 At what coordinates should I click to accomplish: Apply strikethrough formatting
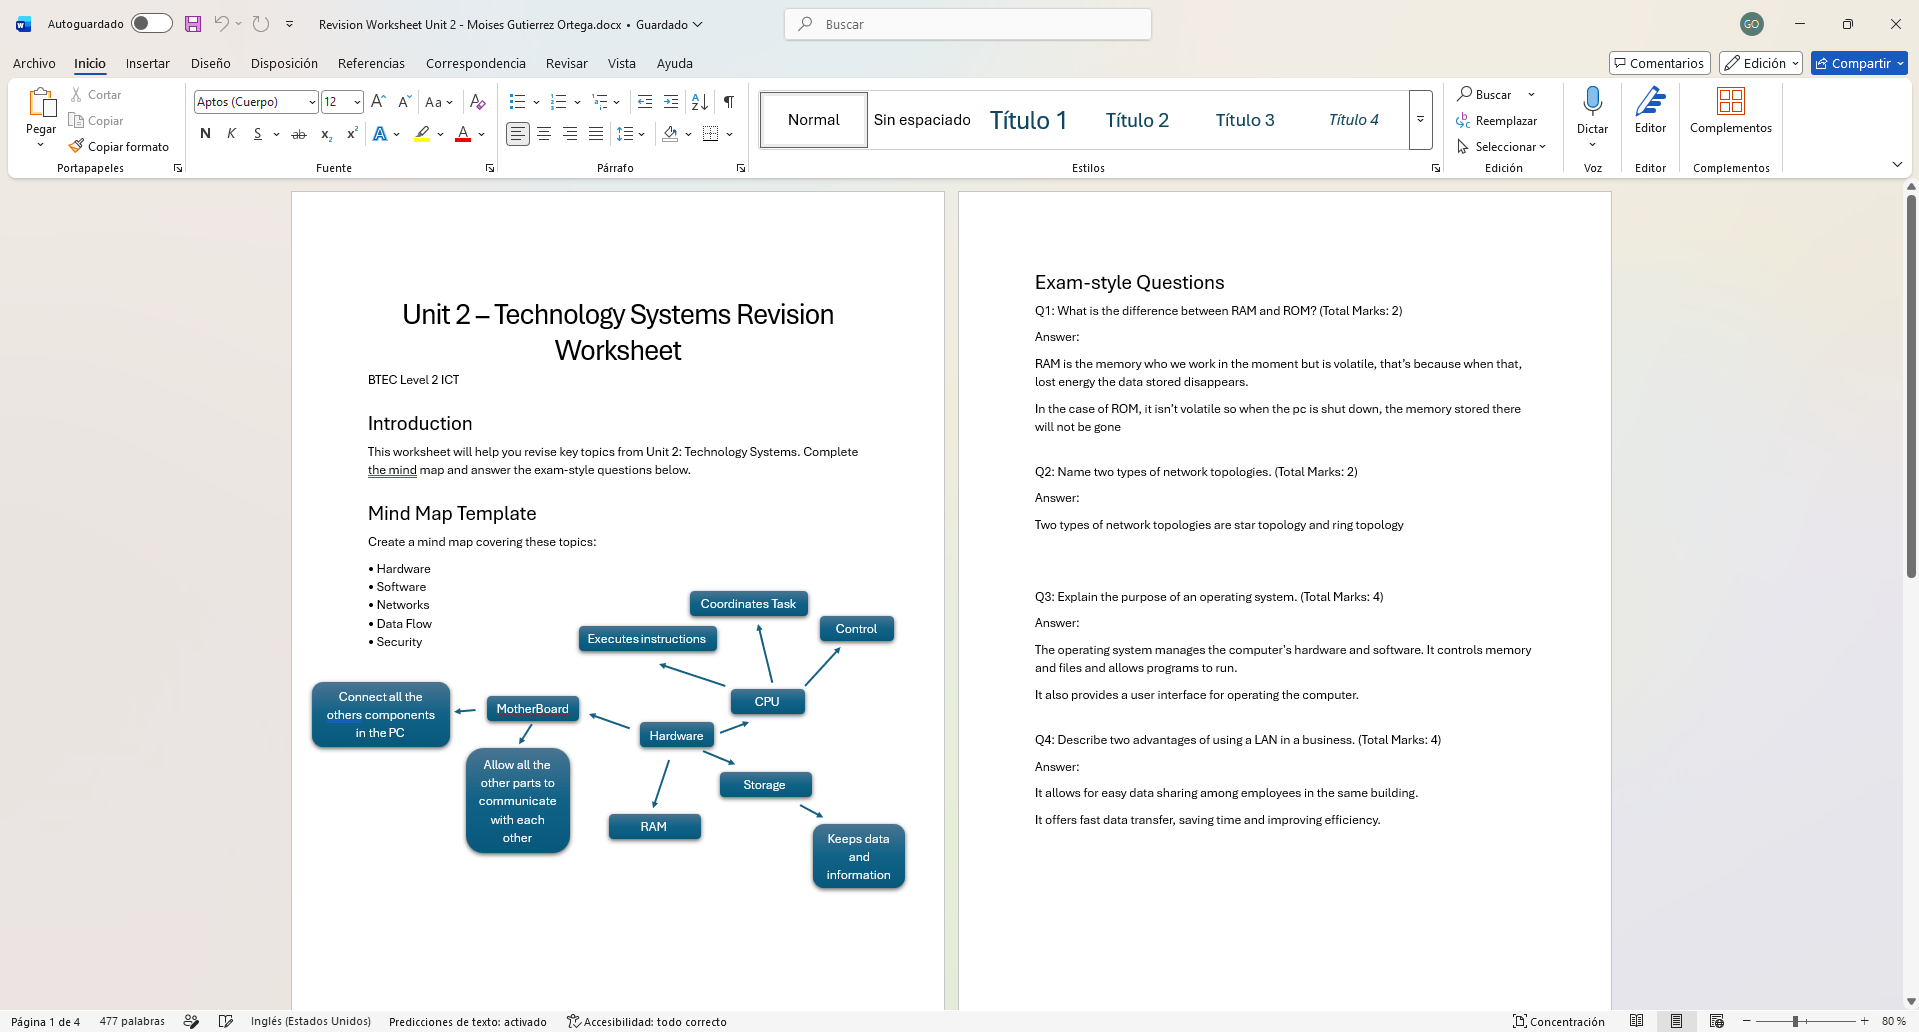(298, 134)
